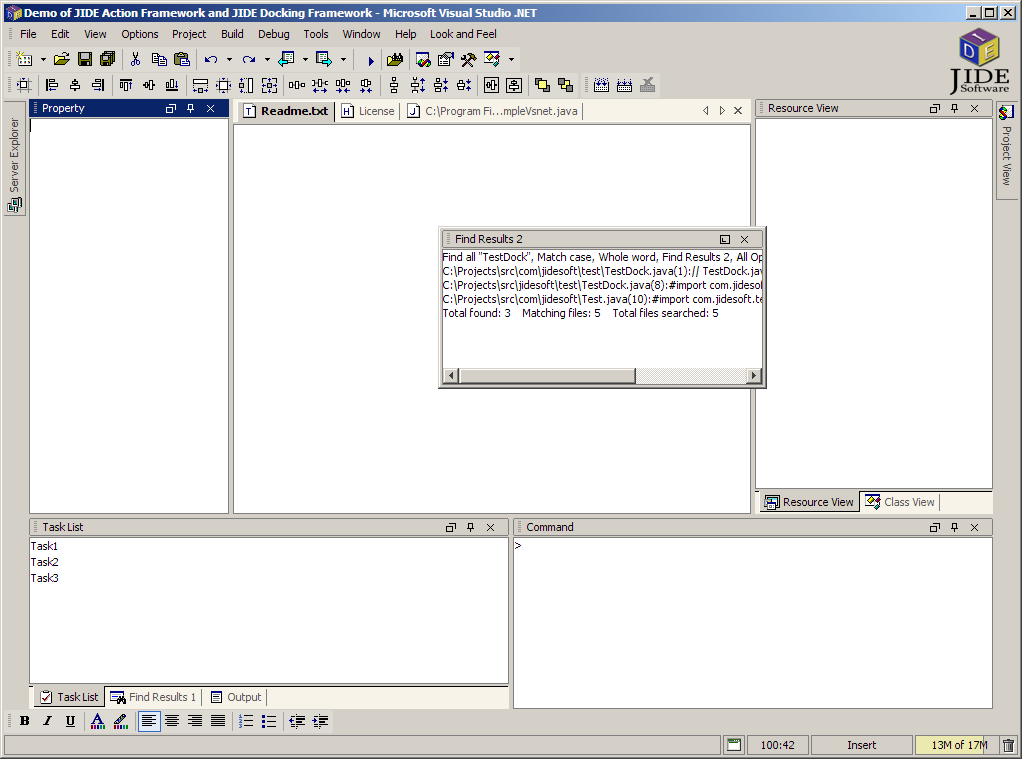
Task: Click the Open file folder icon
Action: click(x=62, y=59)
